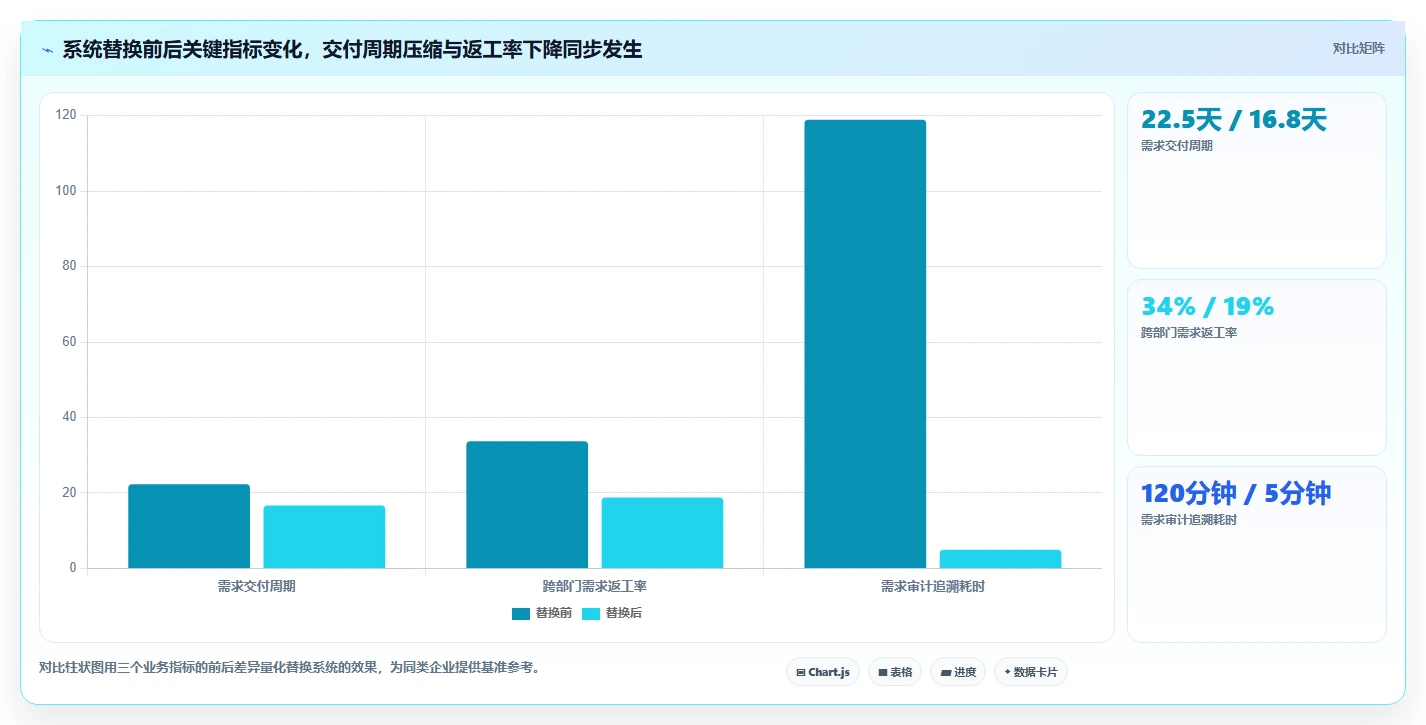Click the x-axis label 需求审计追溯耗时

pos(933,587)
